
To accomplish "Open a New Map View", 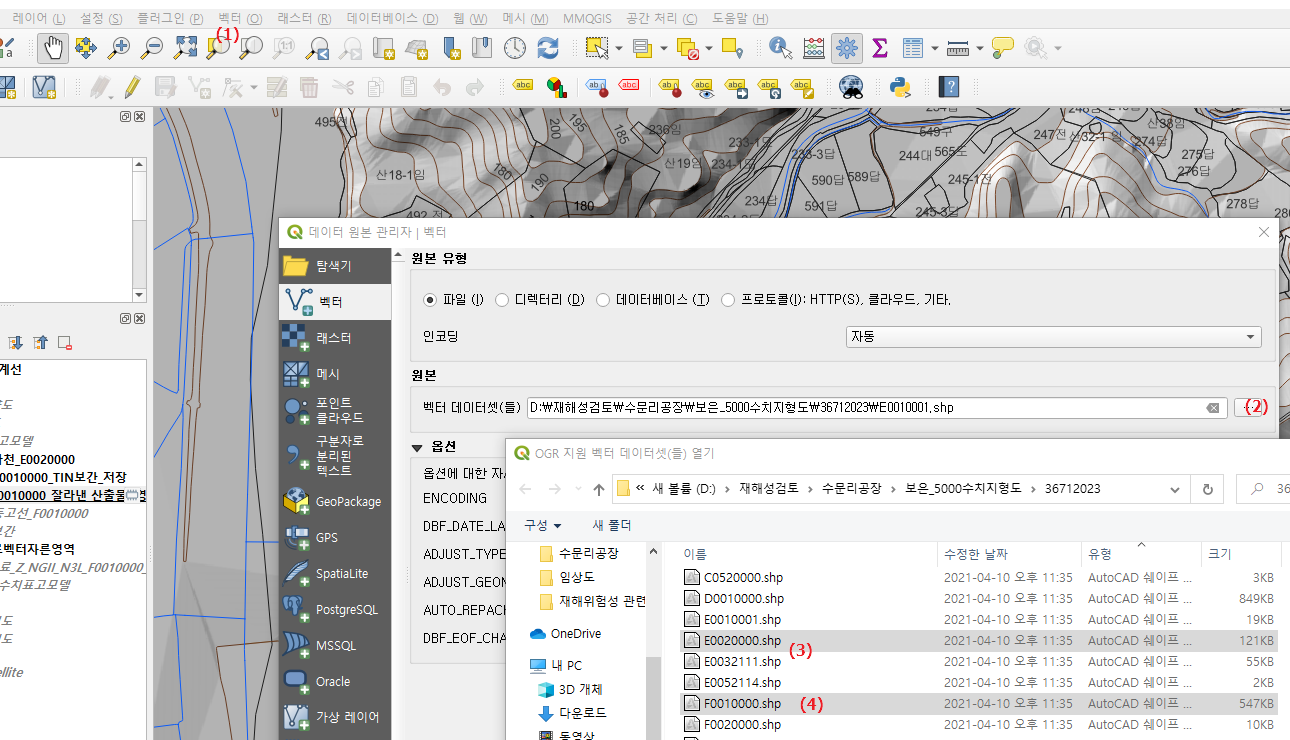I will coord(384,46).
